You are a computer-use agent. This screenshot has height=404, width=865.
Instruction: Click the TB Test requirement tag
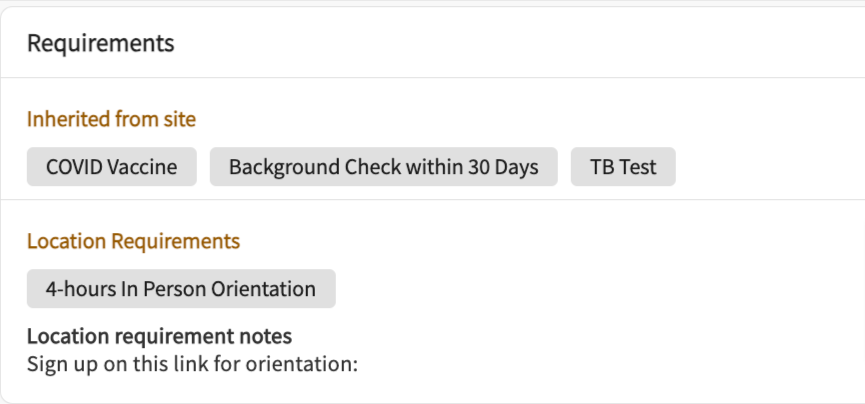[622, 167]
